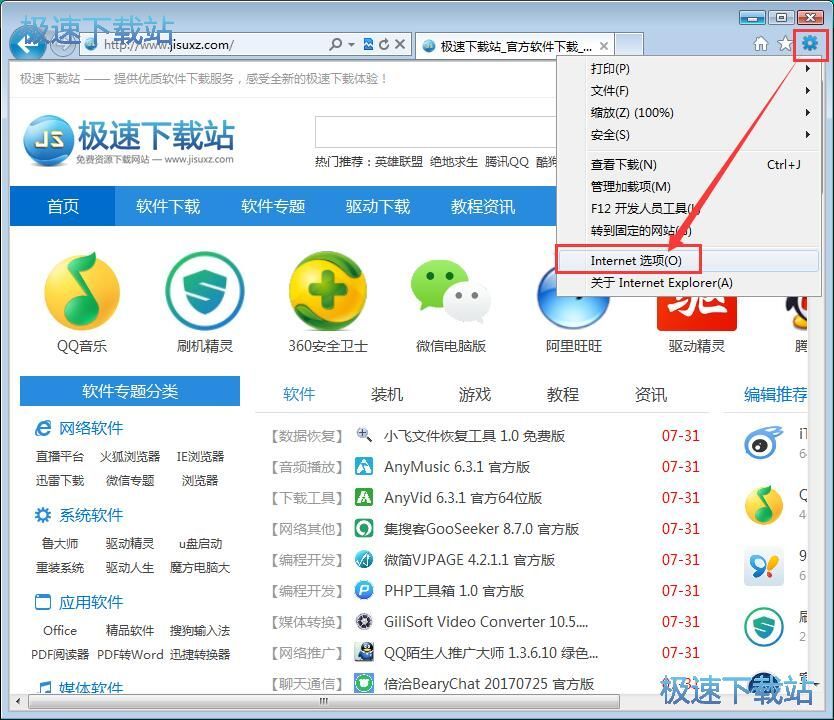Image resolution: width=834 pixels, height=720 pixels.
Task: Open the 软件专题 navigation tab
Action: 273,206
